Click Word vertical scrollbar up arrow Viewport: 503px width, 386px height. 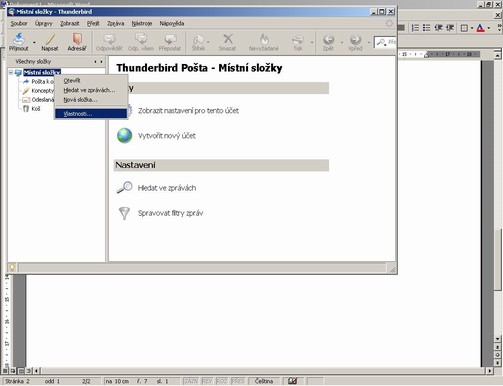point(497,55)
